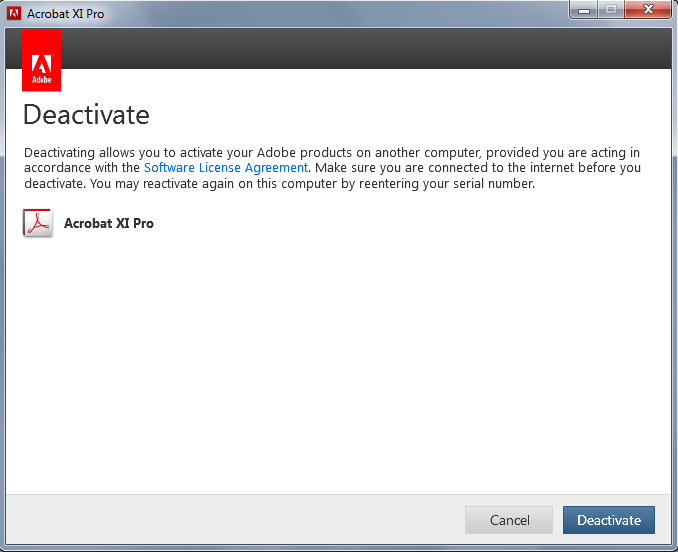
Task: Click the maximize button in title bar
Action: point(610,9)
